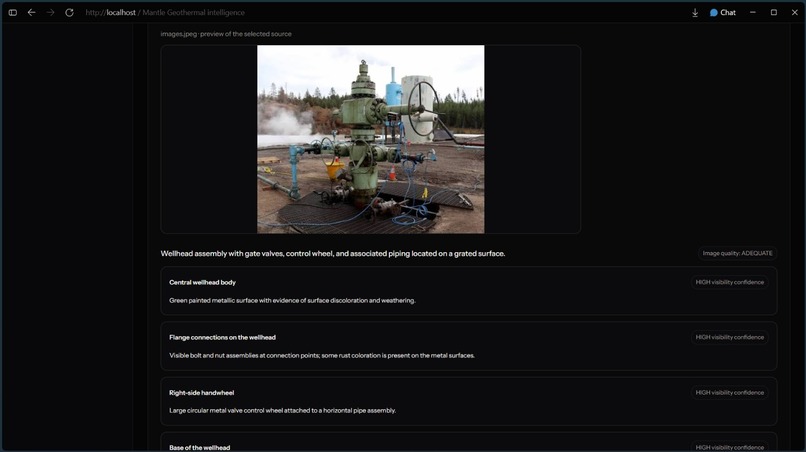Toggle the browser sidebar panel icon
This screenshot has width=806, height=452.
[x=13, y=12]
